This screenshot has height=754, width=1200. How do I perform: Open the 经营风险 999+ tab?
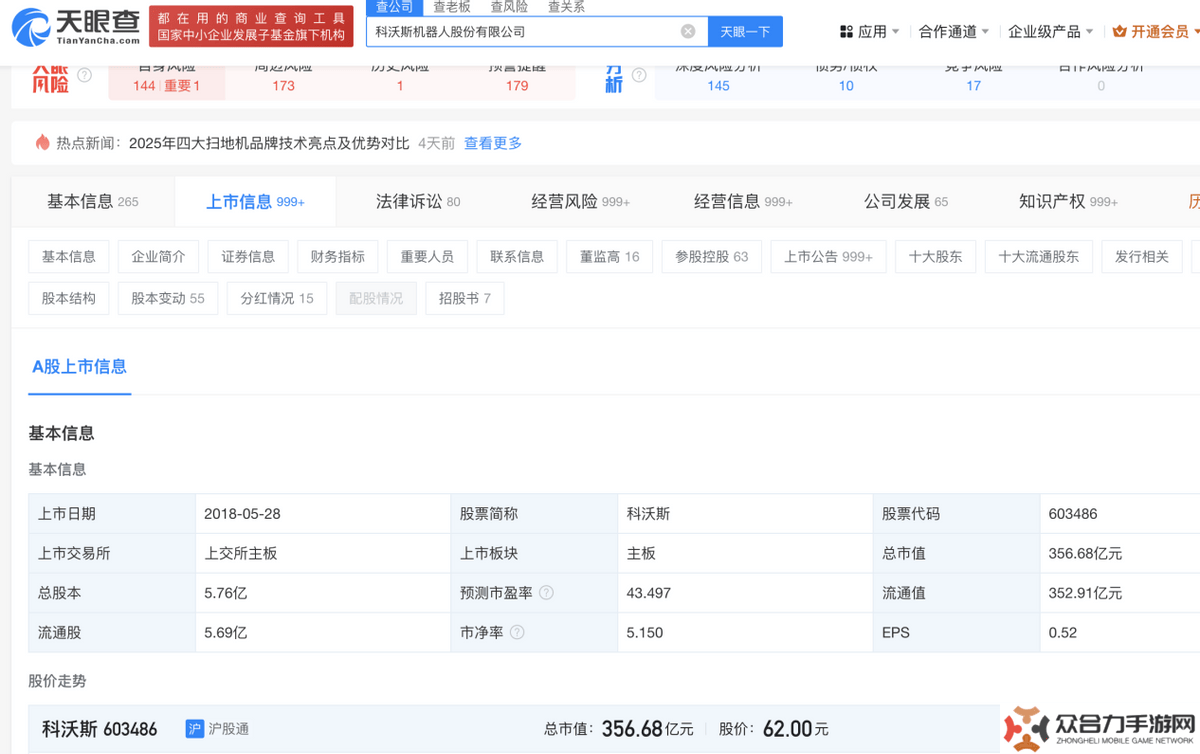581,202
